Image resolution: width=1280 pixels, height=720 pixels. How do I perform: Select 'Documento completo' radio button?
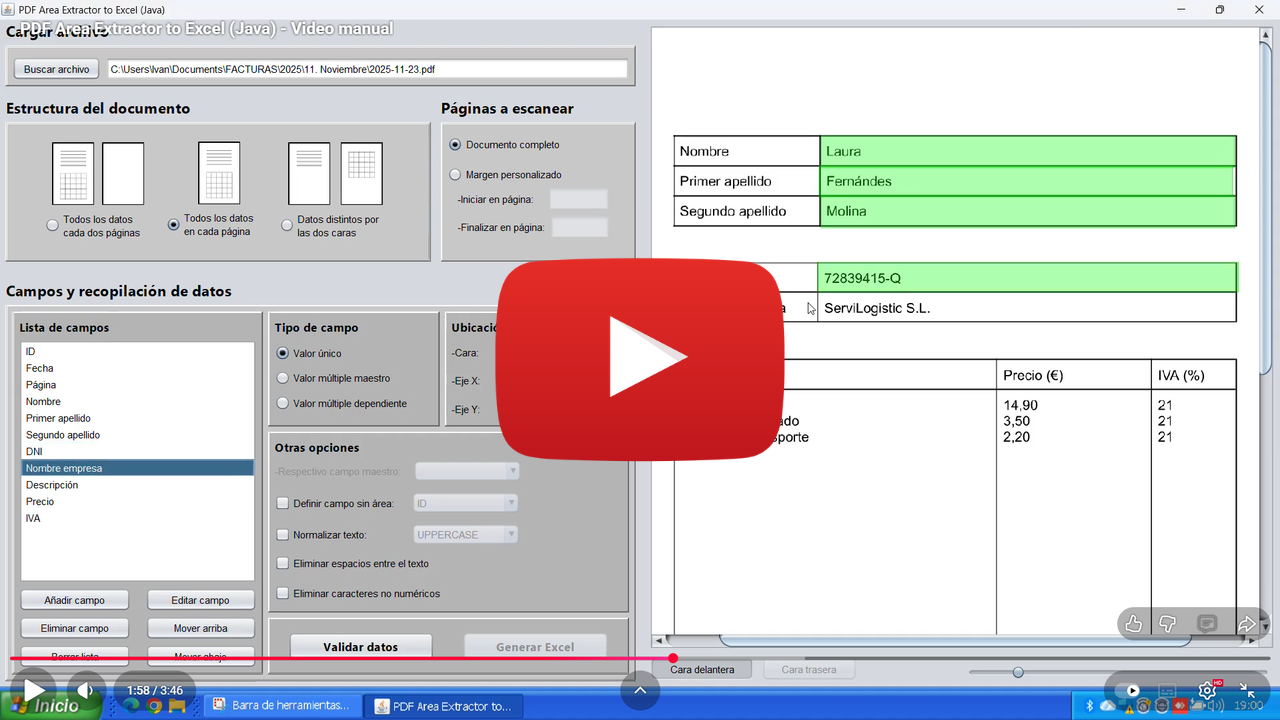click(456, 145)
